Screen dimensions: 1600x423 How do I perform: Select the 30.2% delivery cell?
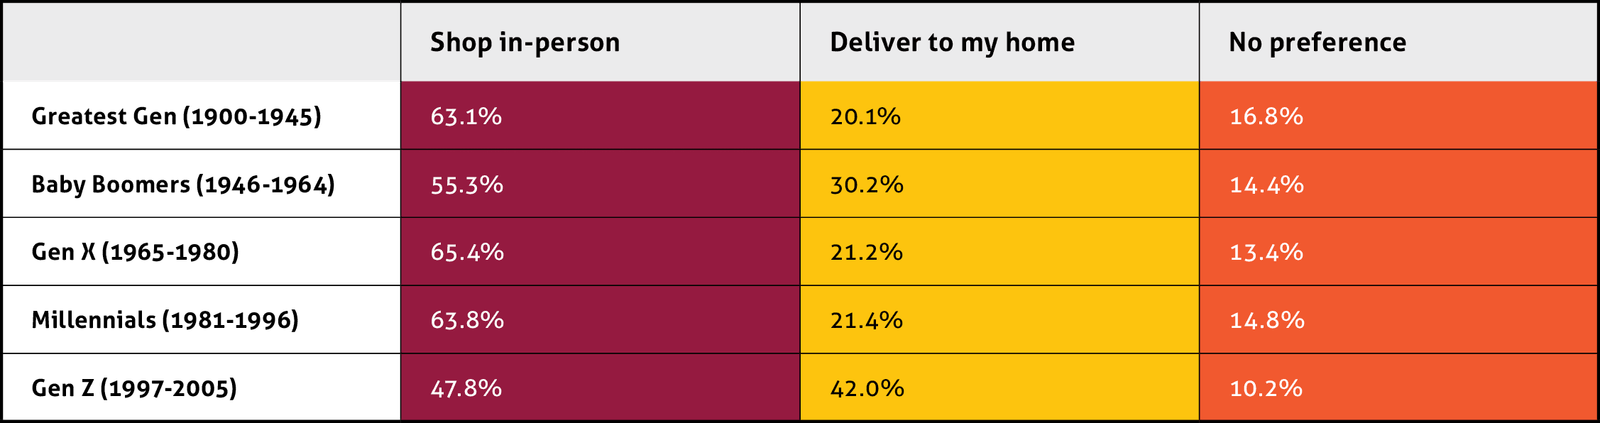[867, 184]
